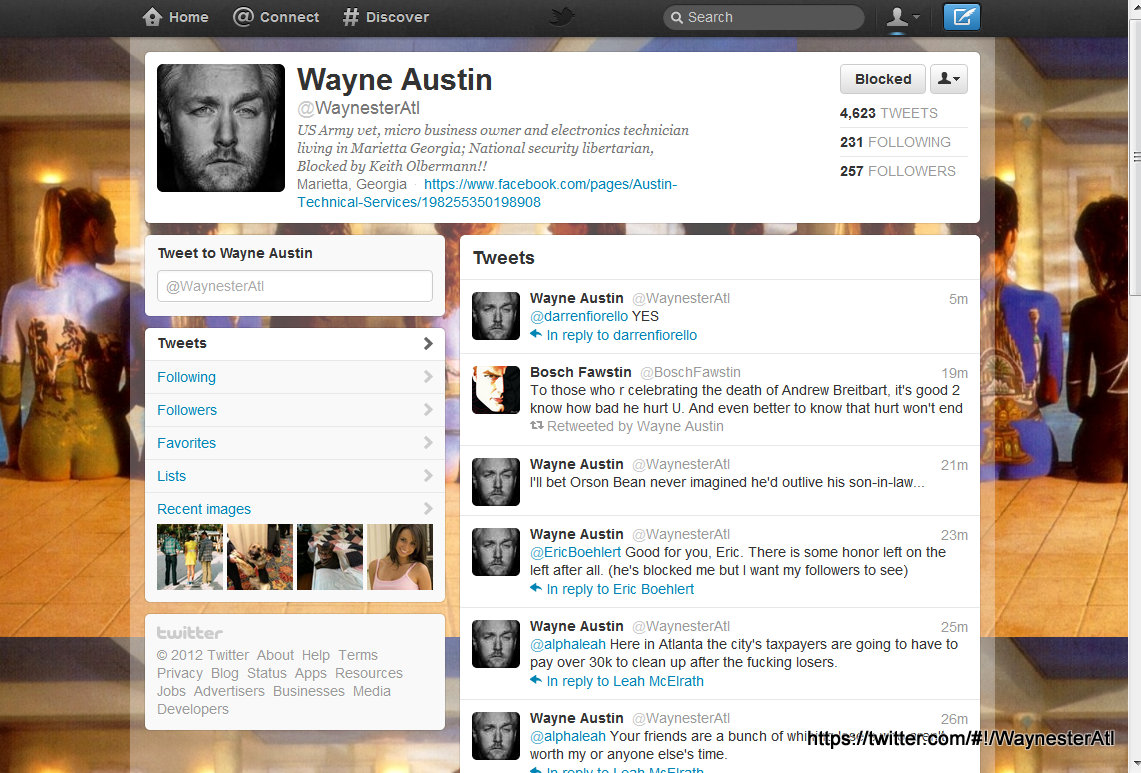Viewport: 1141px width, 773px height.
Task: Open Blog link in footer
Action: pos(225,673)
